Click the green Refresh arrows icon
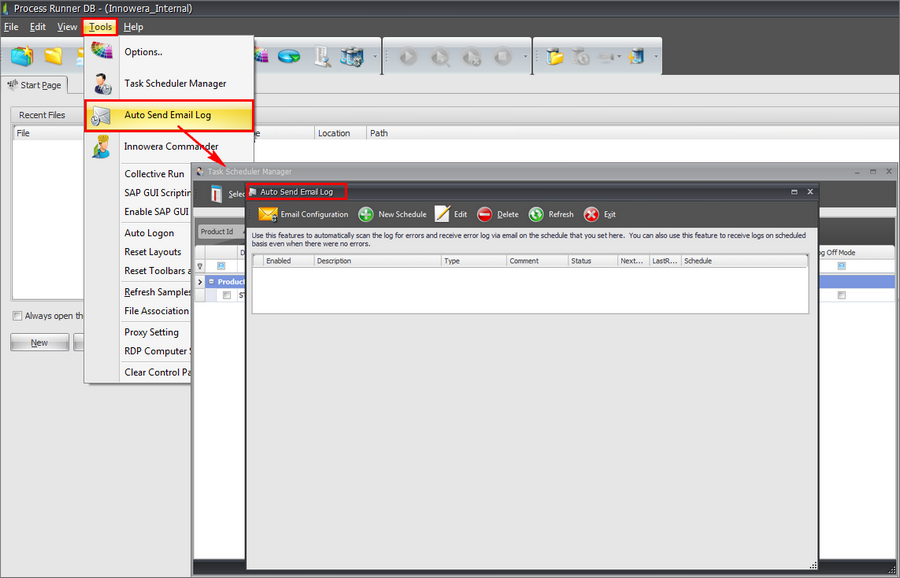 click(536, 214)
